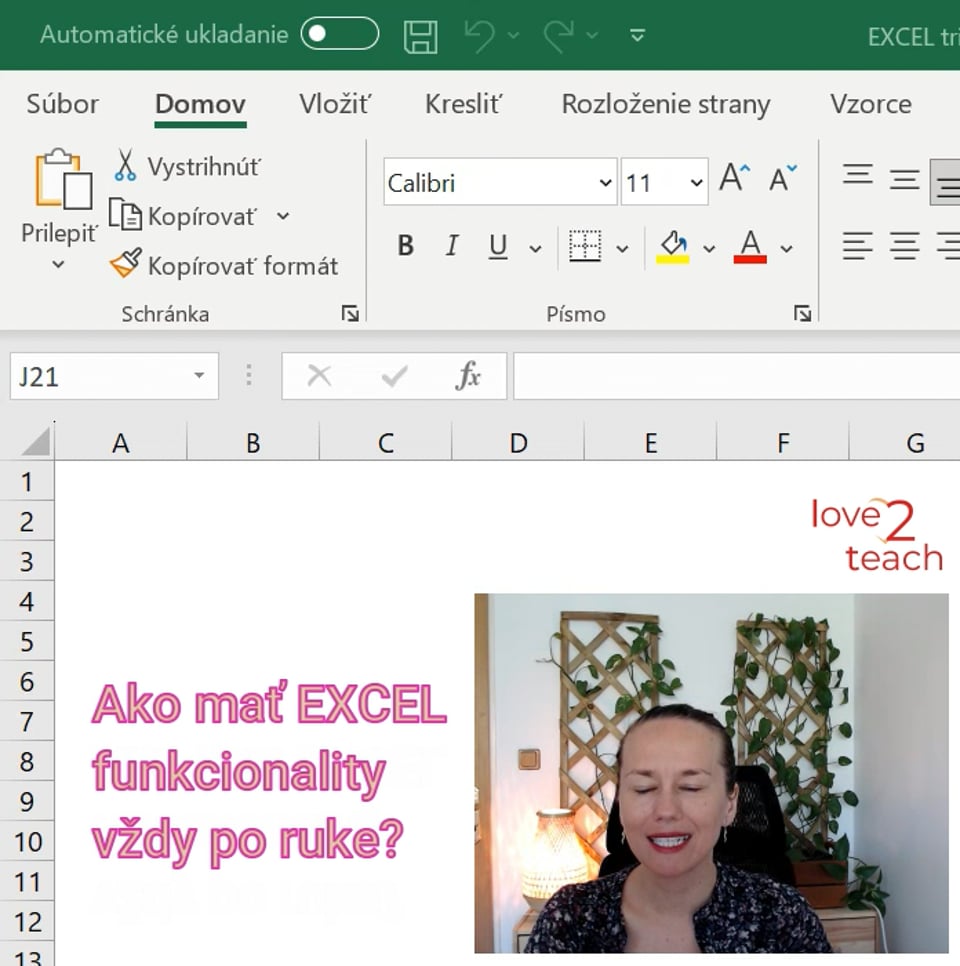Switch to the Domov tab

pos(200,104)
